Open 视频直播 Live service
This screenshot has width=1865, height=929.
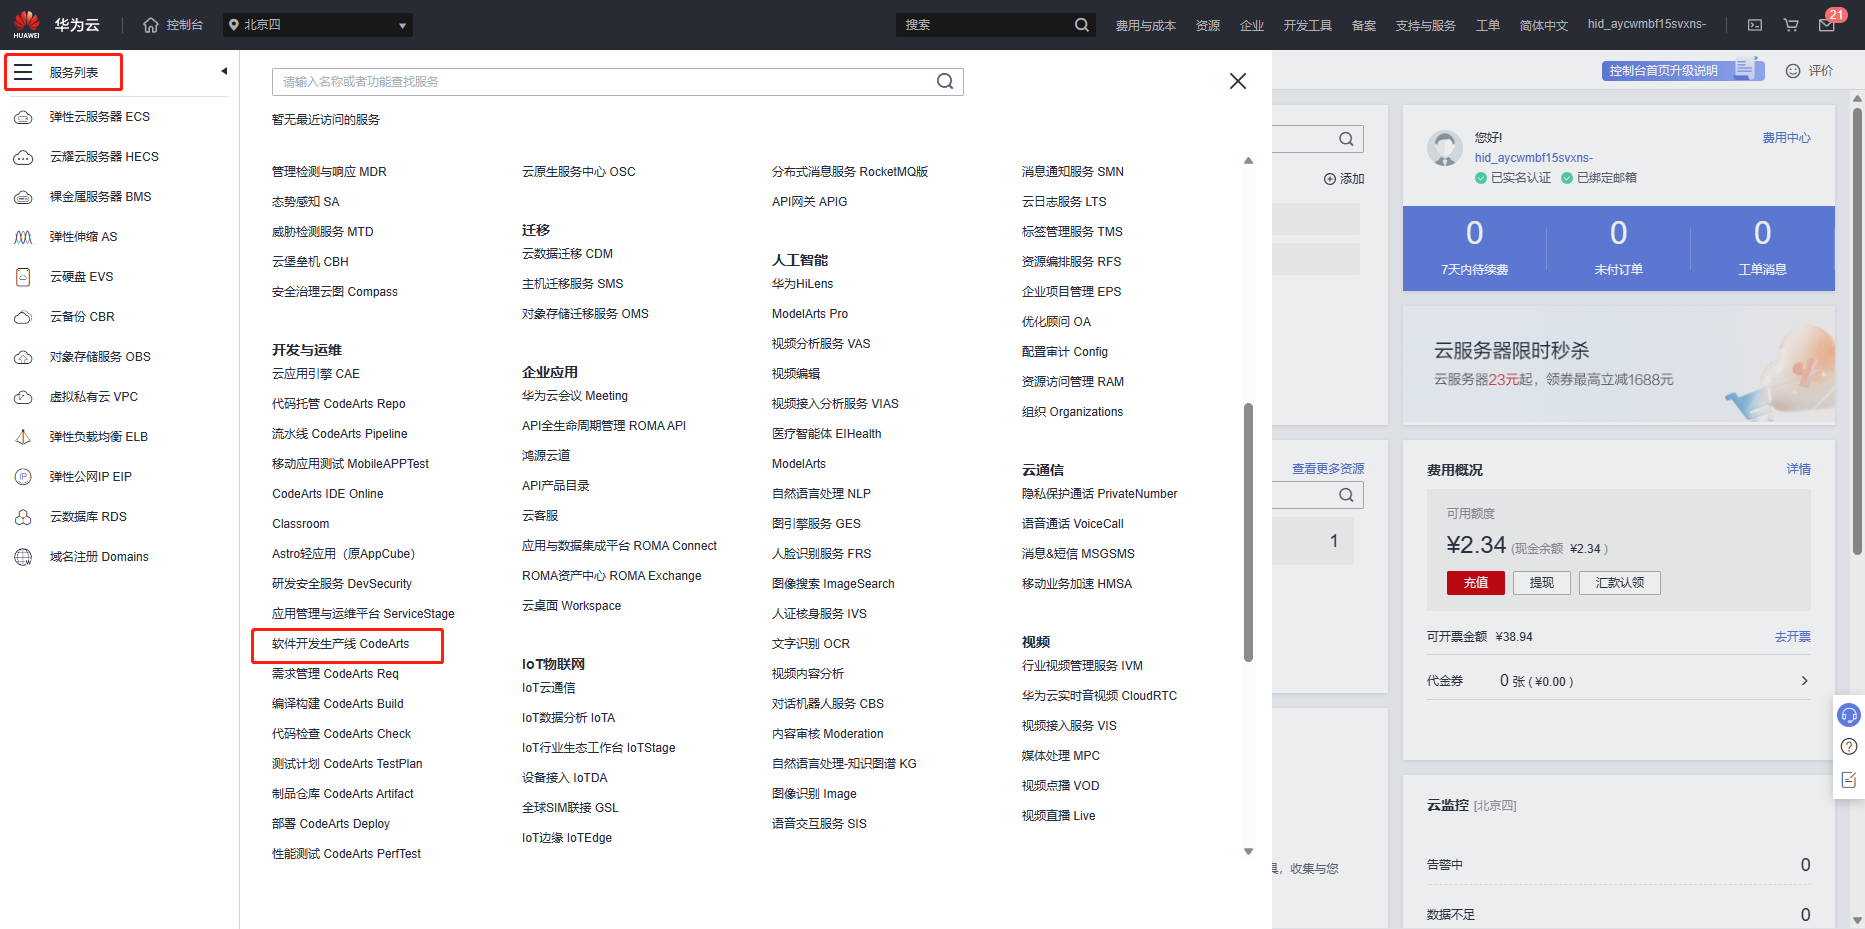coord(1058,816)
